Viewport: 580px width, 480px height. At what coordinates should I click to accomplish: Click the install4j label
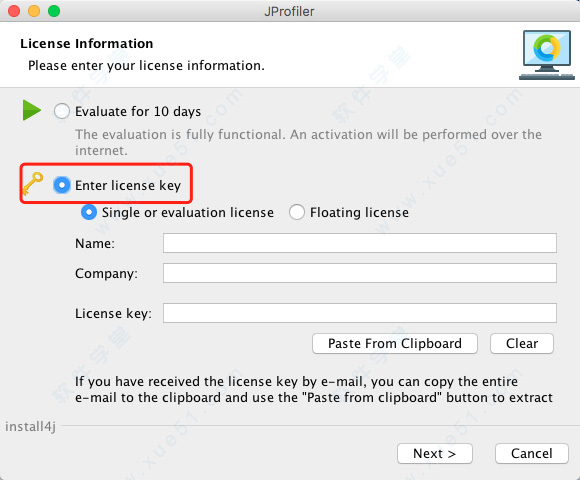[x=30, y=426]
